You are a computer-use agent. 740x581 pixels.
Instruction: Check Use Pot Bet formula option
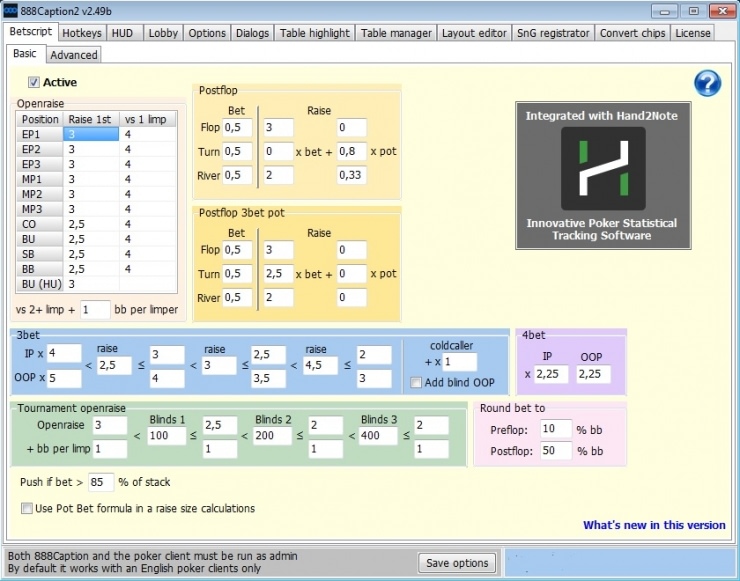[27, 508]
